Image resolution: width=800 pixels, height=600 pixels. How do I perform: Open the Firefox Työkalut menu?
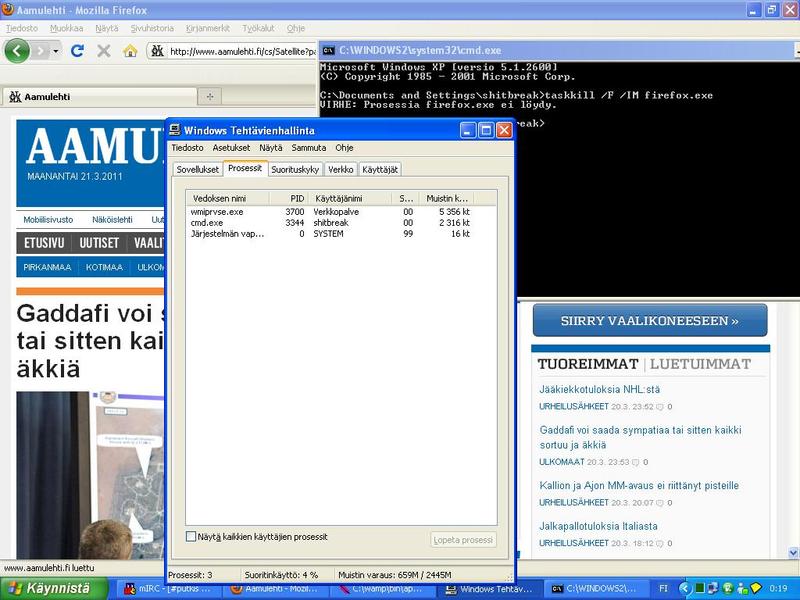point(258,29)
